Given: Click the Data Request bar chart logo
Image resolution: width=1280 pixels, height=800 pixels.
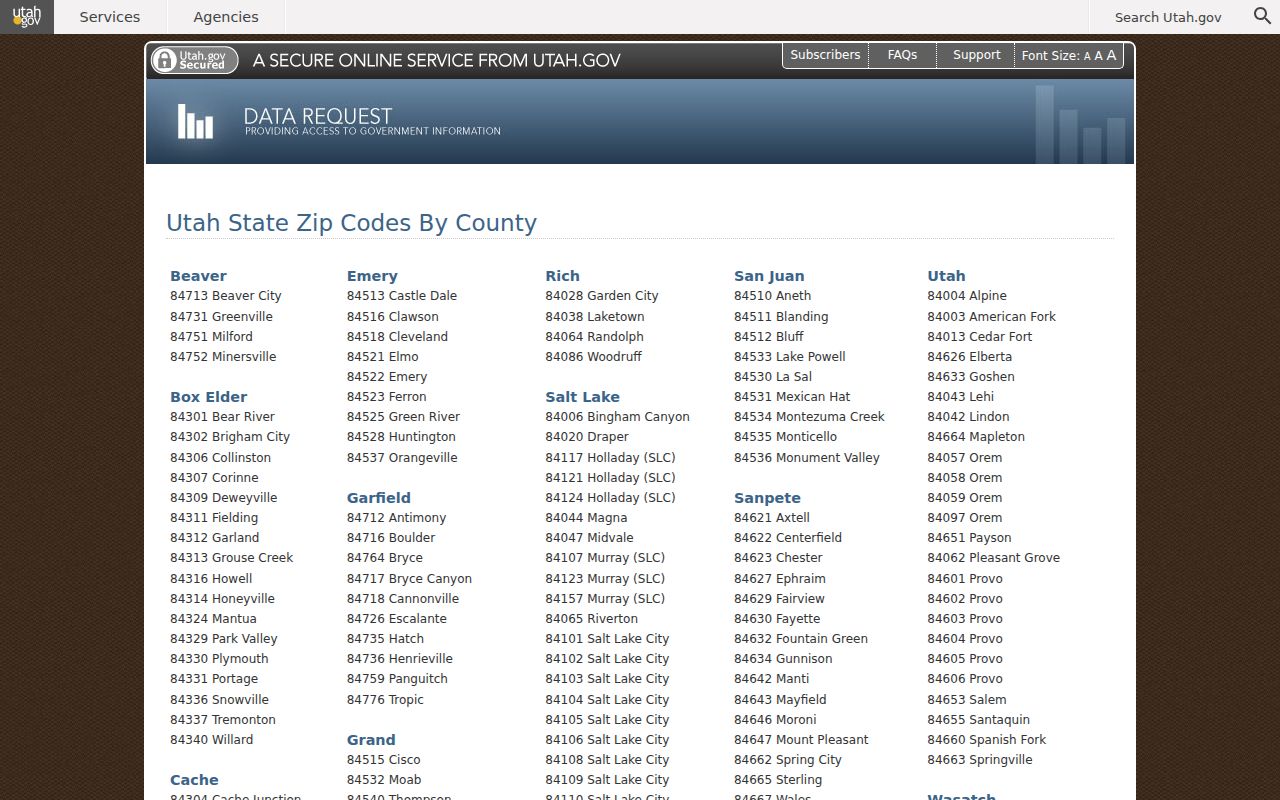Looking at the screenshot, I should tap(195, 121).
